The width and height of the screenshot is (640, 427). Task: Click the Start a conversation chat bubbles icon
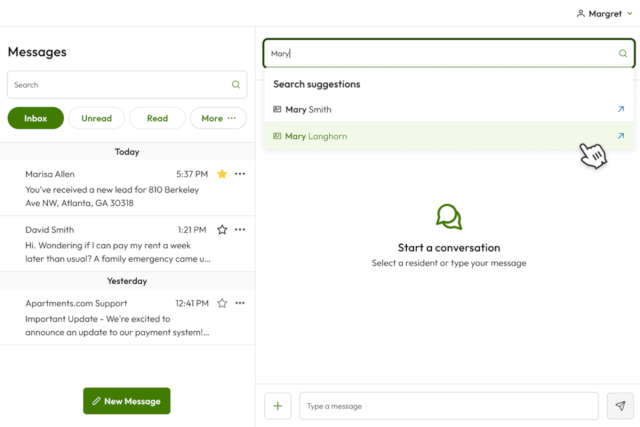pyautogui.click(x=449, y=217)
